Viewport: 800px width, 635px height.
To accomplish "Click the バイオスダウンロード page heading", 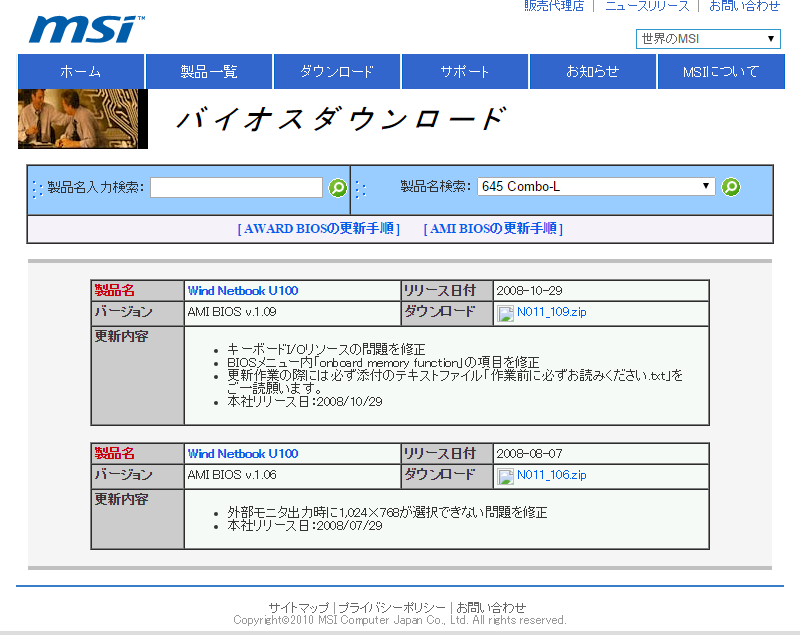I will pos(342,119).
